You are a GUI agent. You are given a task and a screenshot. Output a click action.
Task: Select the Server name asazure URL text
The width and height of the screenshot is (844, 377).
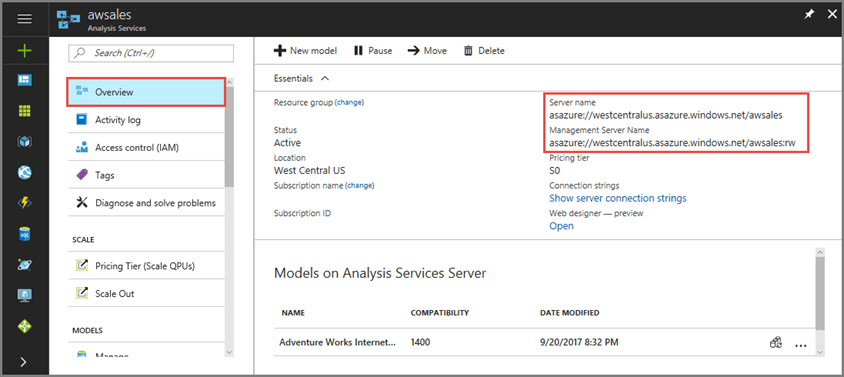(x=666, y=115)
